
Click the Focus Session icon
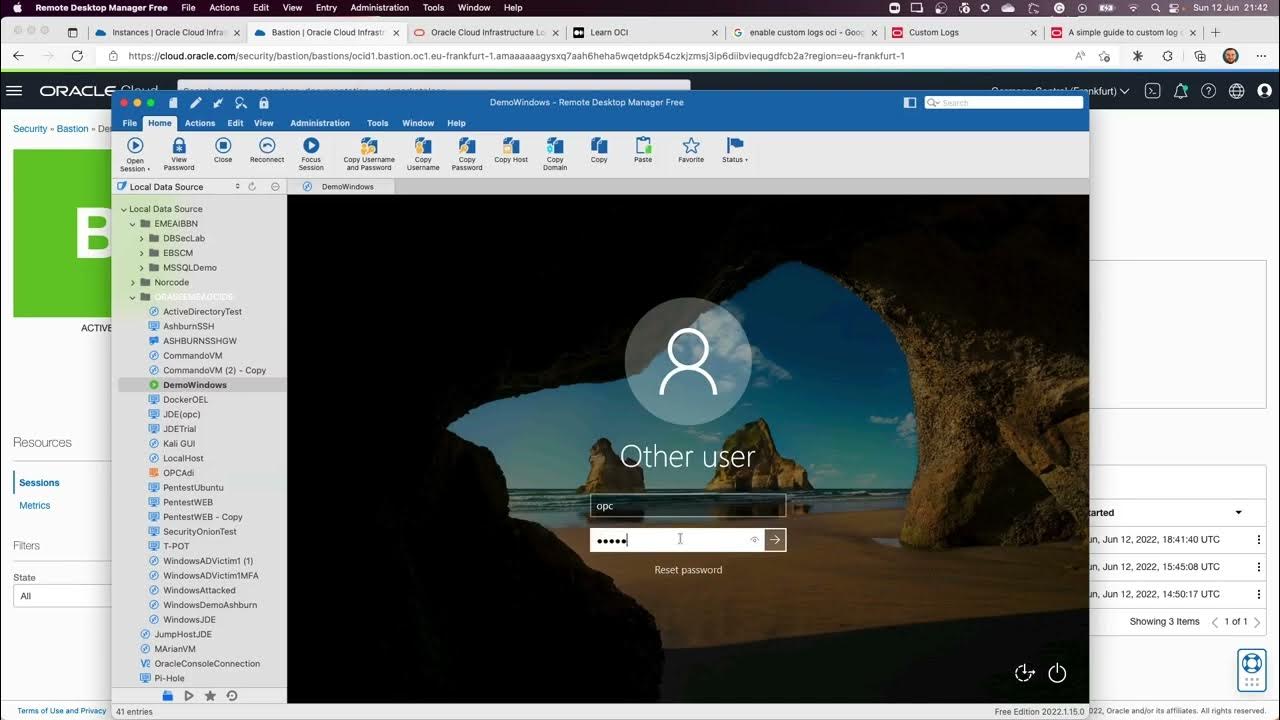311,153
